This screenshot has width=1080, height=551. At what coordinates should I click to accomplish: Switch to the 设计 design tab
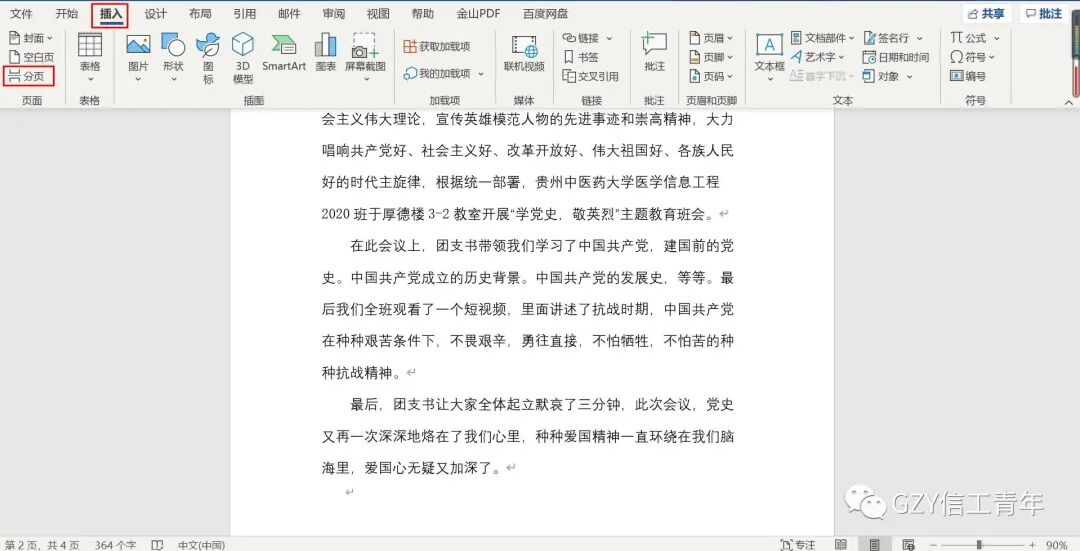point(156,14)
